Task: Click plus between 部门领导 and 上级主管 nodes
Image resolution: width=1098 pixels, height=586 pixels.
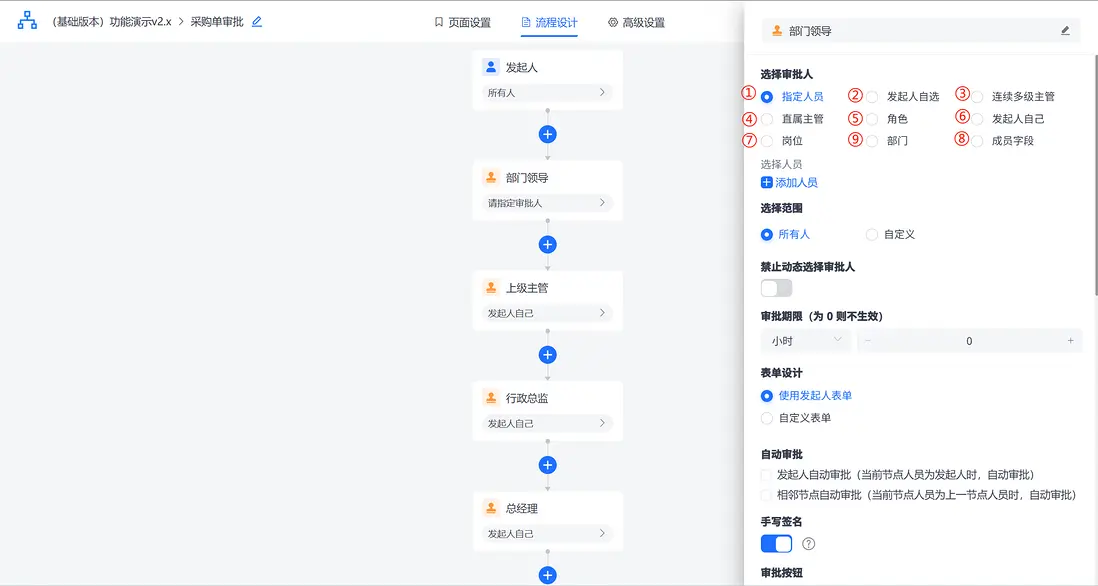Action: coord(547,244)
